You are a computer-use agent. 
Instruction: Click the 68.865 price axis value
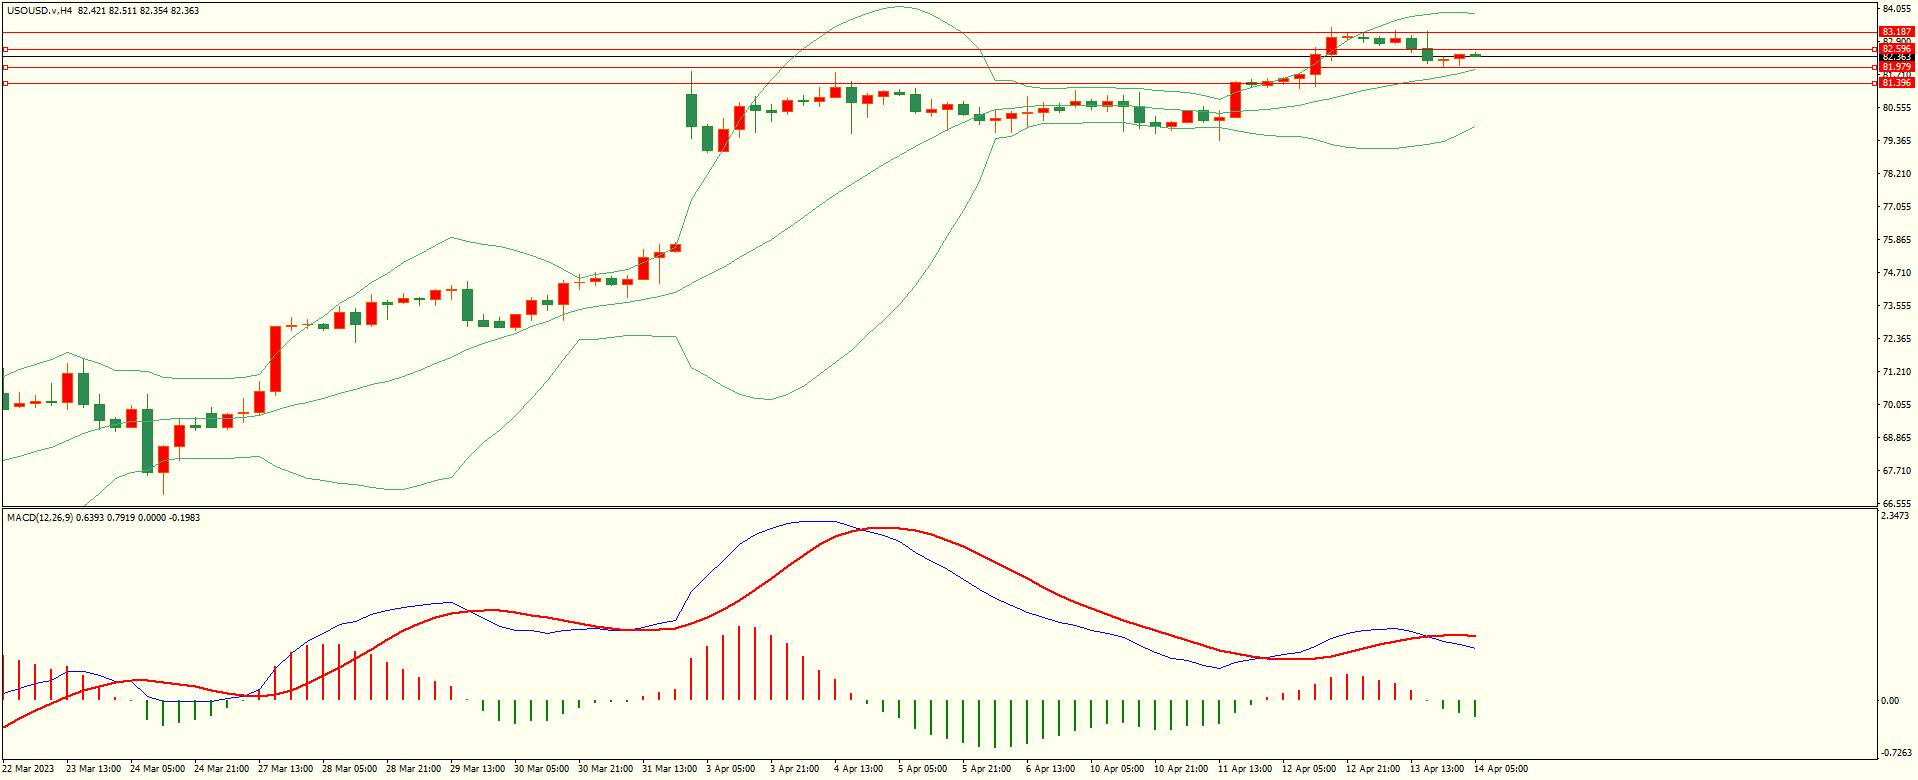(1897, 438)
